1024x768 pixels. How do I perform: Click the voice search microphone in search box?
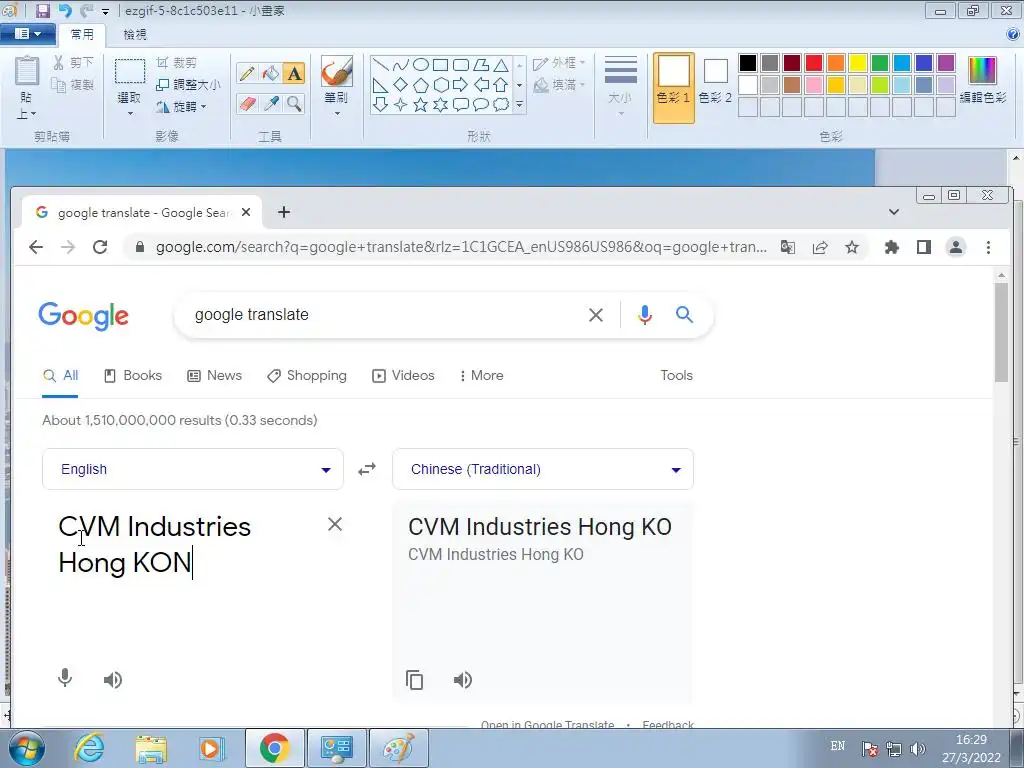point(645,315)
